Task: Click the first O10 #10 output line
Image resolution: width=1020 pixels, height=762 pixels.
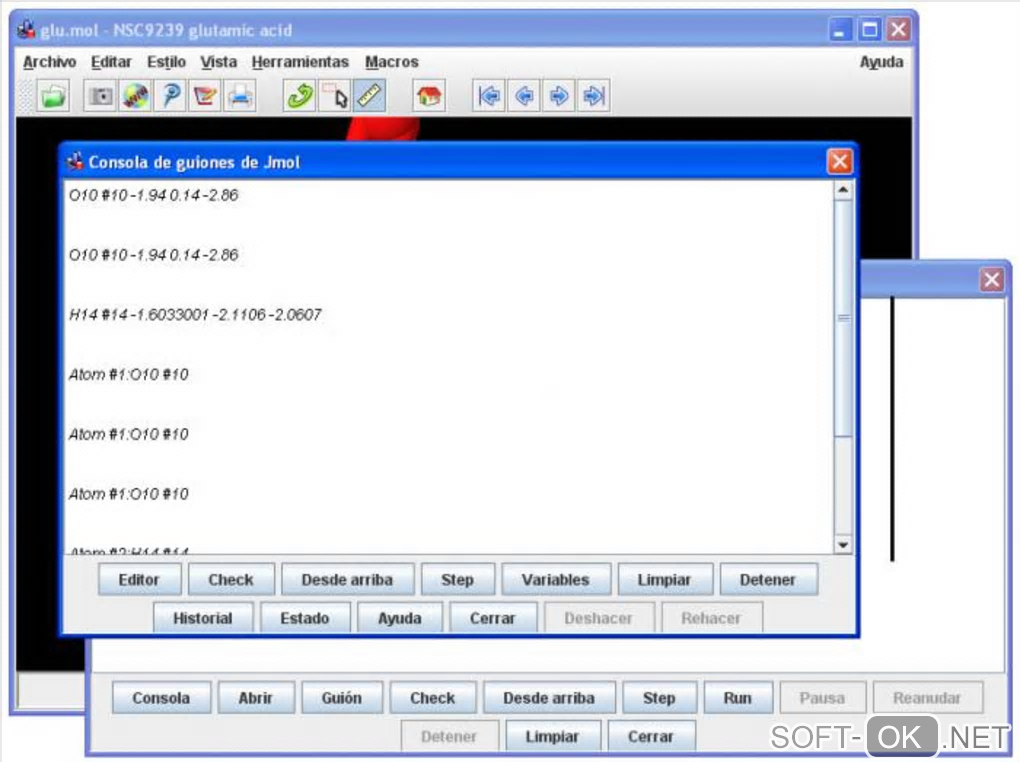Action: coord(154,195)
